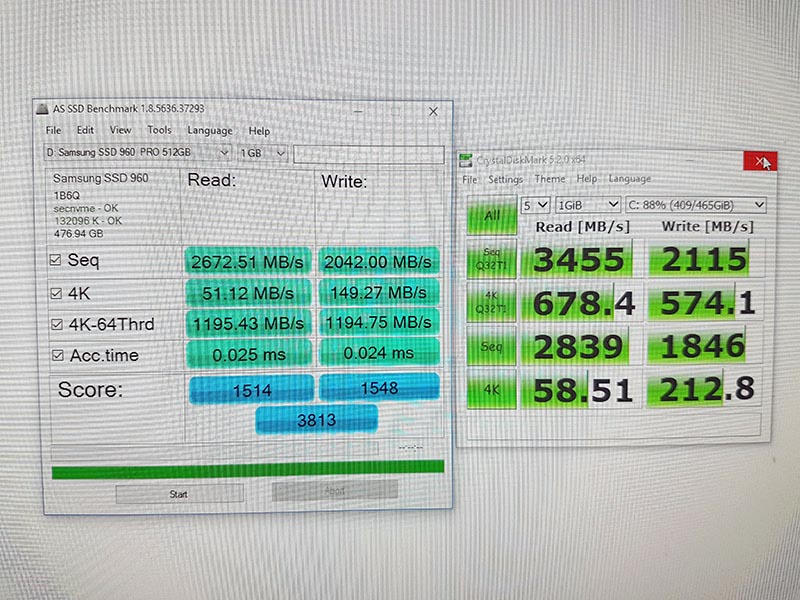Open Language menu in CrystalDiskMark
The height and width of the screenshot is (600, 800).
pos(630,179)
